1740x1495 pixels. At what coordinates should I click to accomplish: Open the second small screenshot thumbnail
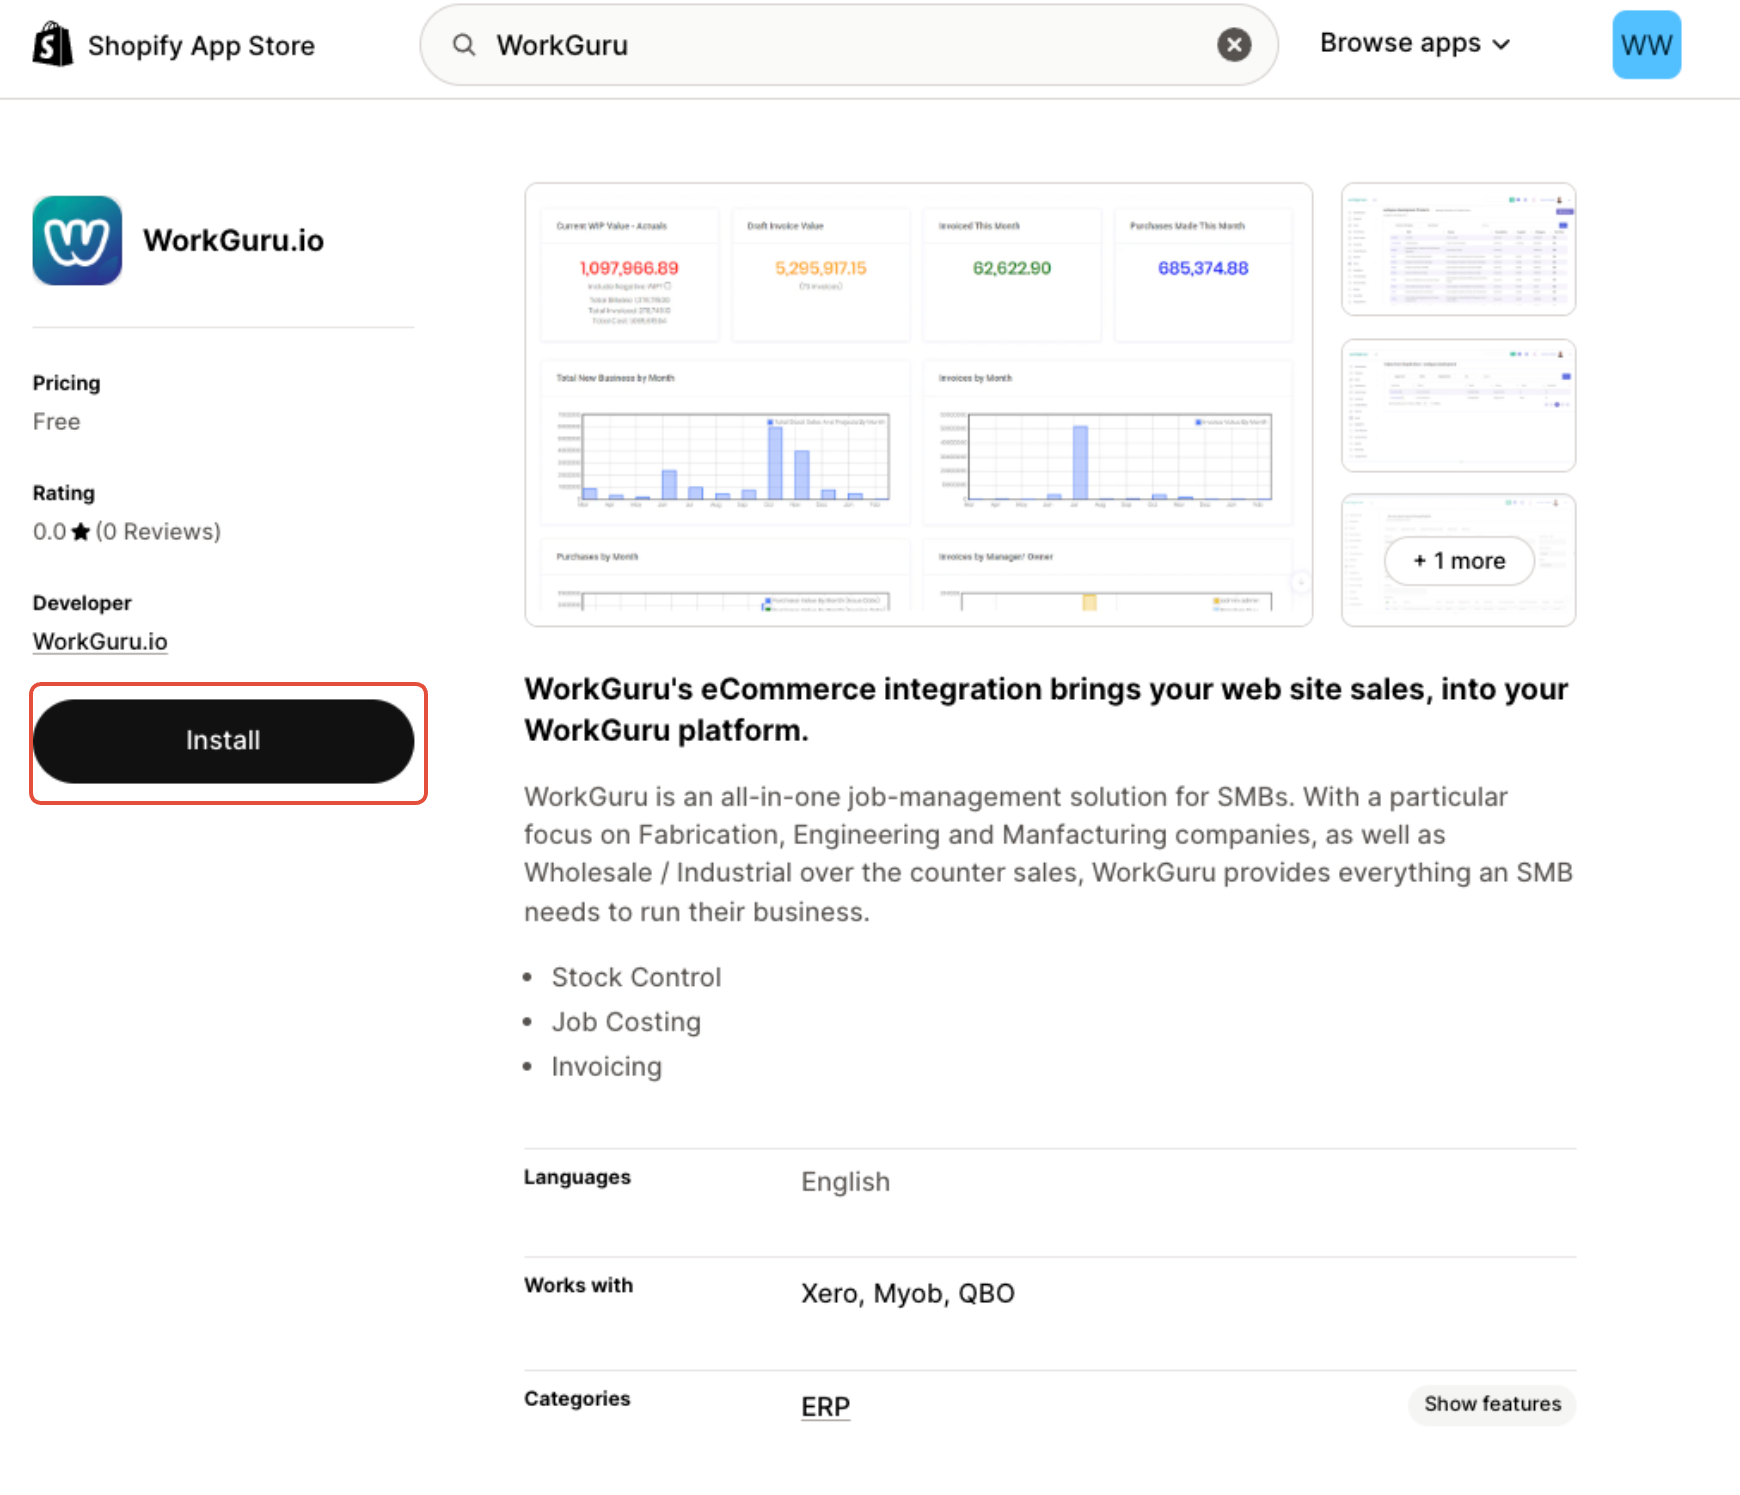click(x=1458, y=405)
